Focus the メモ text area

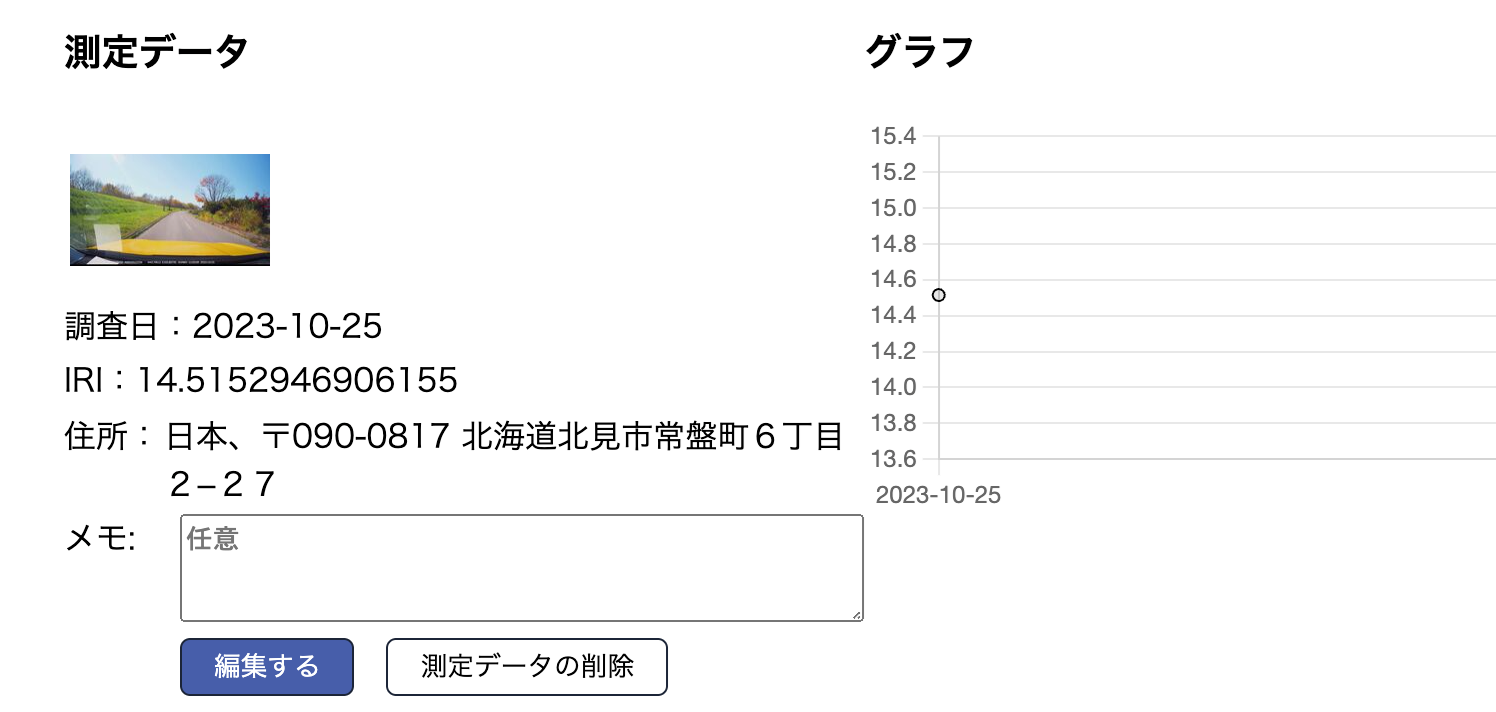click(521, 568)
